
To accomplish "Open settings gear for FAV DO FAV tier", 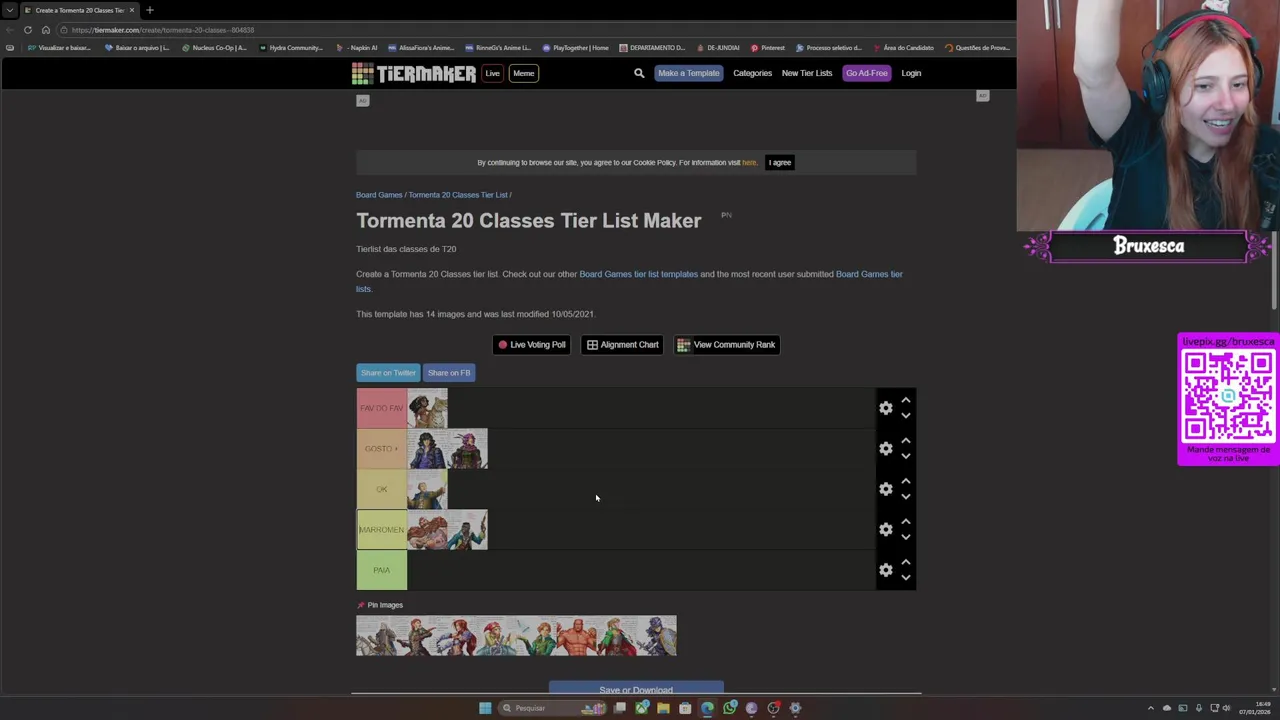I will pyautogui.click(x=886, y=408).
